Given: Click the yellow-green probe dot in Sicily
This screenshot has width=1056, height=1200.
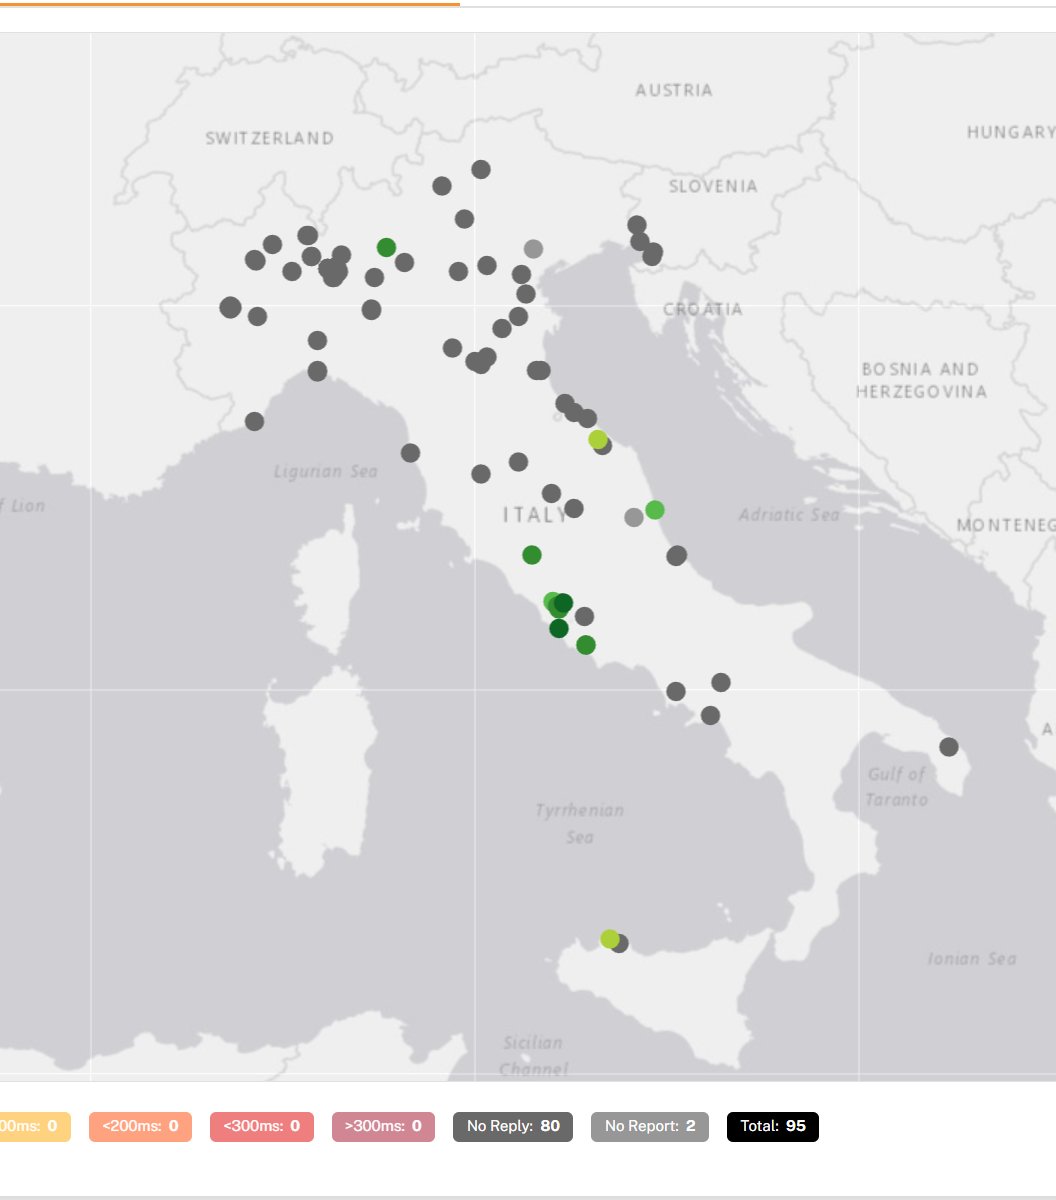Looking at the screenshot, I should (609, 938).
